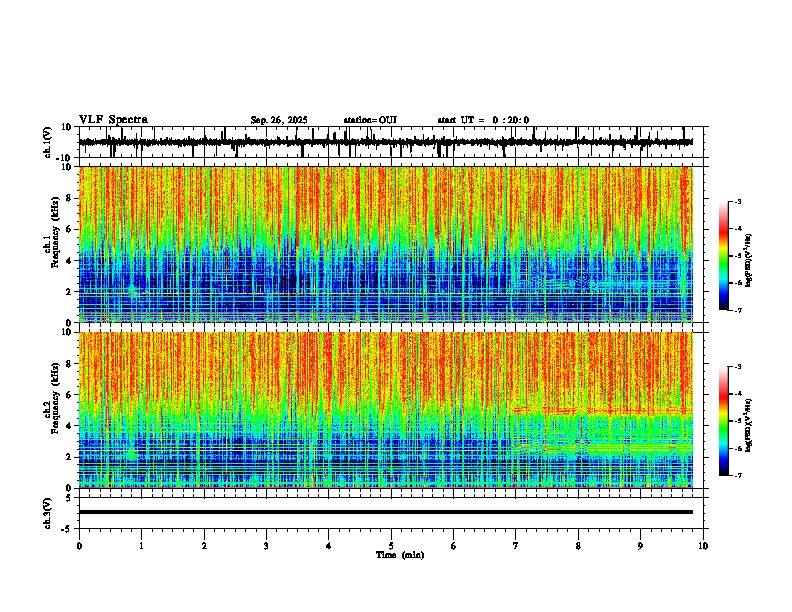Click the "-3" label on ch.1 color bar
This screenshot has width=792, height=612.
(738, 201)
